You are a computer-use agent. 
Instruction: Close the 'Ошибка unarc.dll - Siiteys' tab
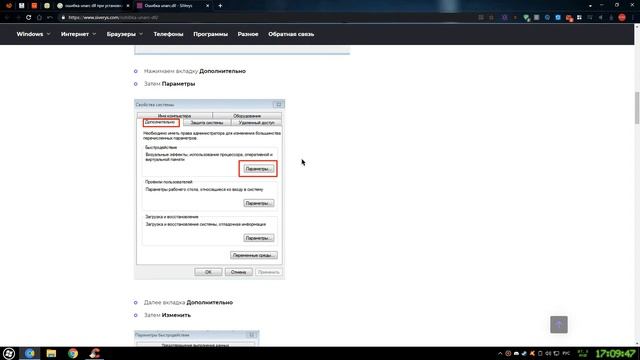207,6
